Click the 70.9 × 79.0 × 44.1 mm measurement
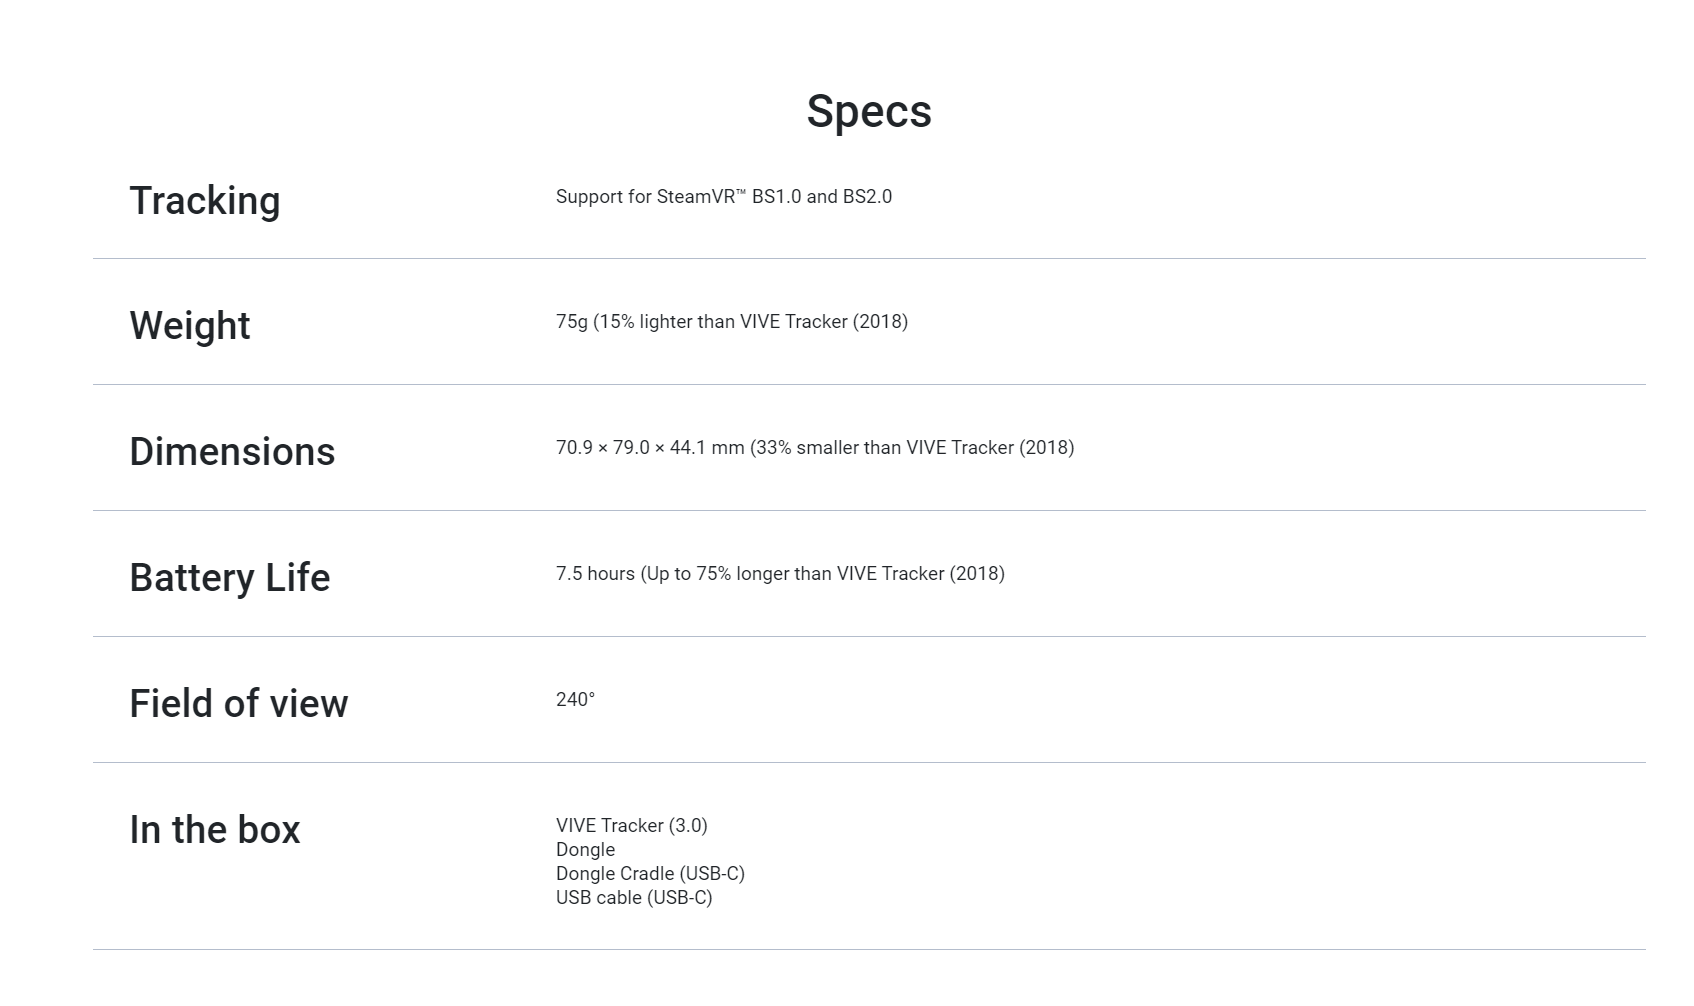The image size is (1694, 1006). click(650, 448)
